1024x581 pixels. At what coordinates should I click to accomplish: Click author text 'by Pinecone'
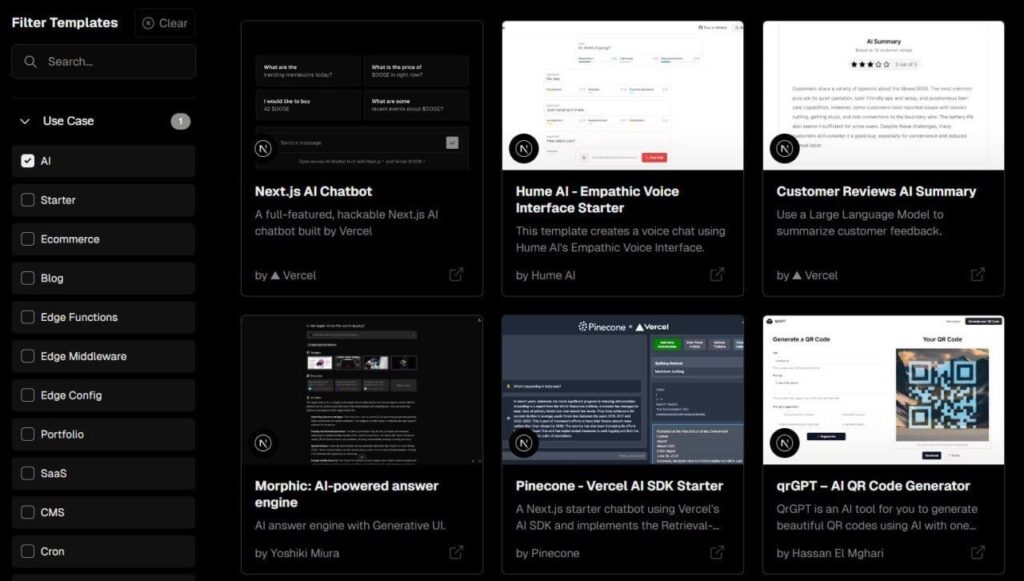click(547, 553)
